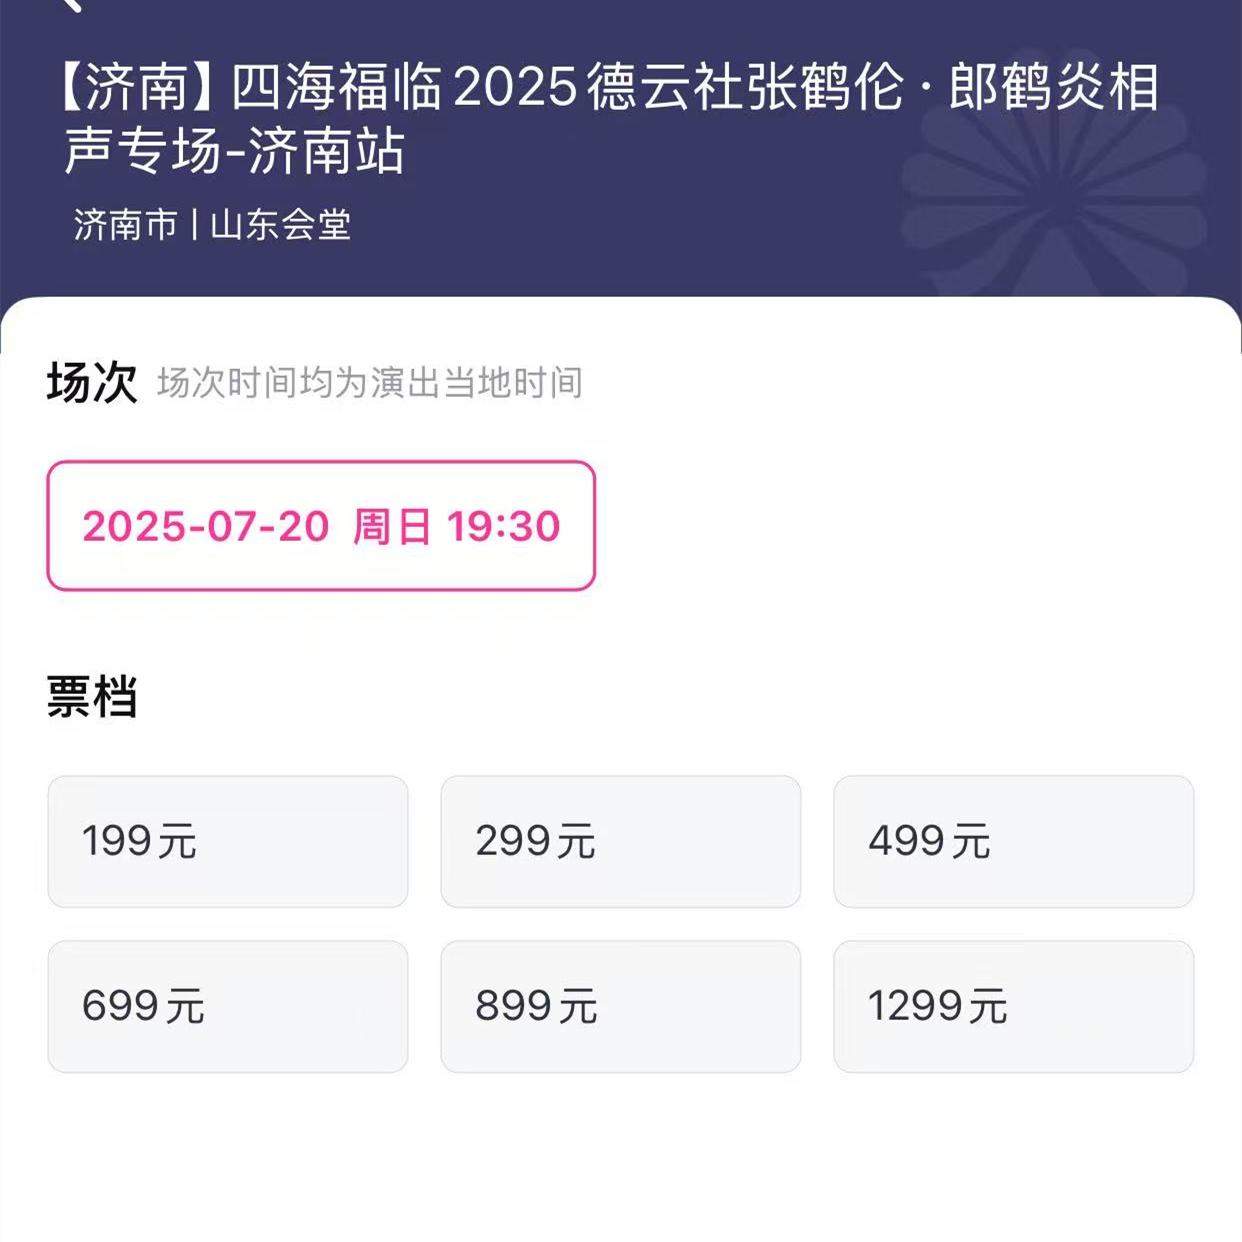Open the 山东会堂 venue link
The height and width of the screenshot is (1242, 1242).
[x=281, y=225]
